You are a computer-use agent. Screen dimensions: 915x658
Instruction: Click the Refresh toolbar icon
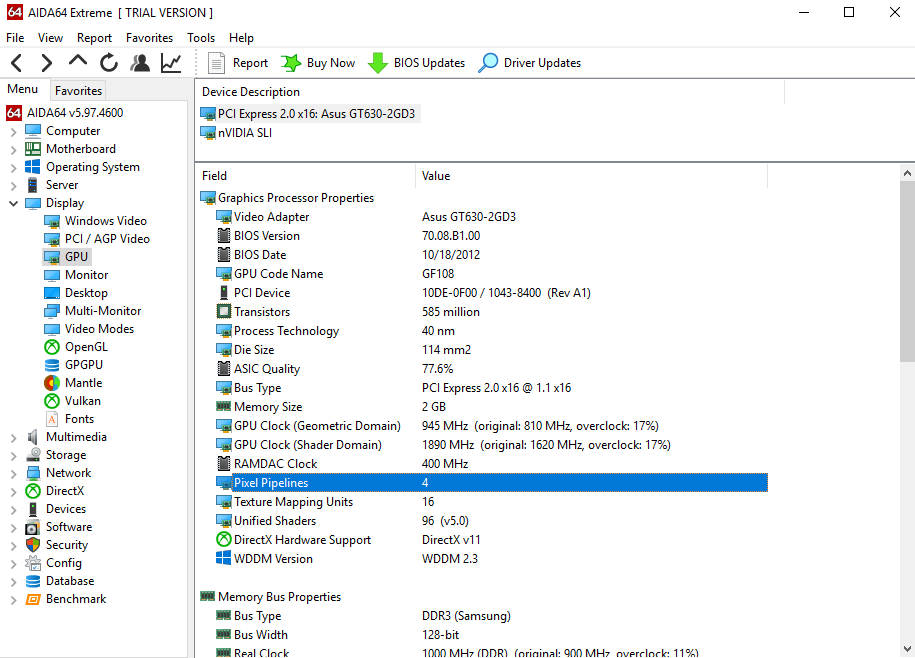109,63
